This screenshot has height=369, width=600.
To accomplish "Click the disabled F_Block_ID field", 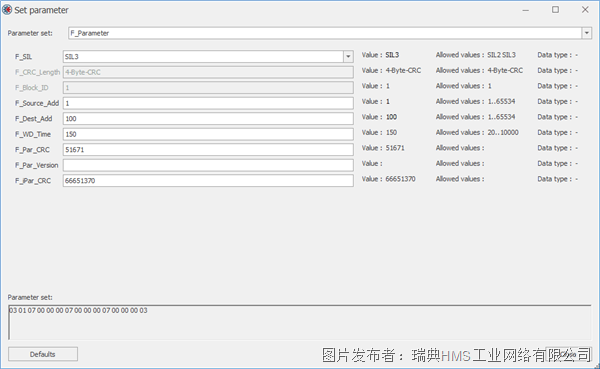I will pyautogui.click(x=208, y=88).
